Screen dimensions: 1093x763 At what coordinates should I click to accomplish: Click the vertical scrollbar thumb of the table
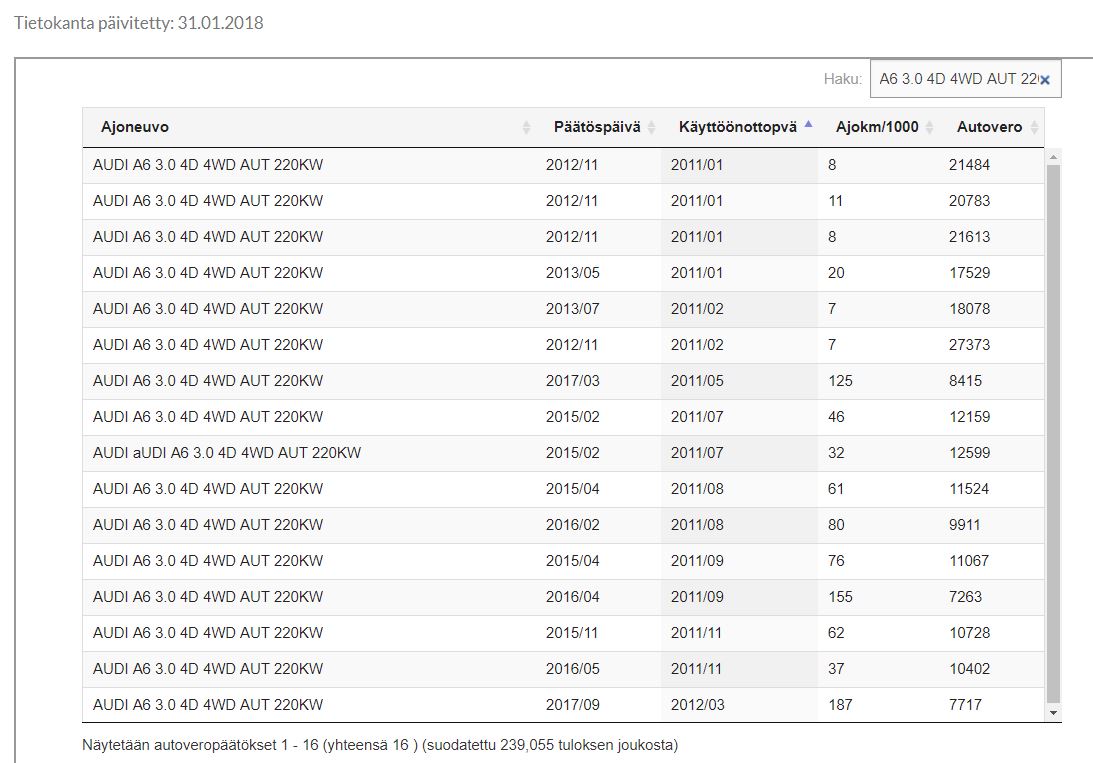[1052, 430]
